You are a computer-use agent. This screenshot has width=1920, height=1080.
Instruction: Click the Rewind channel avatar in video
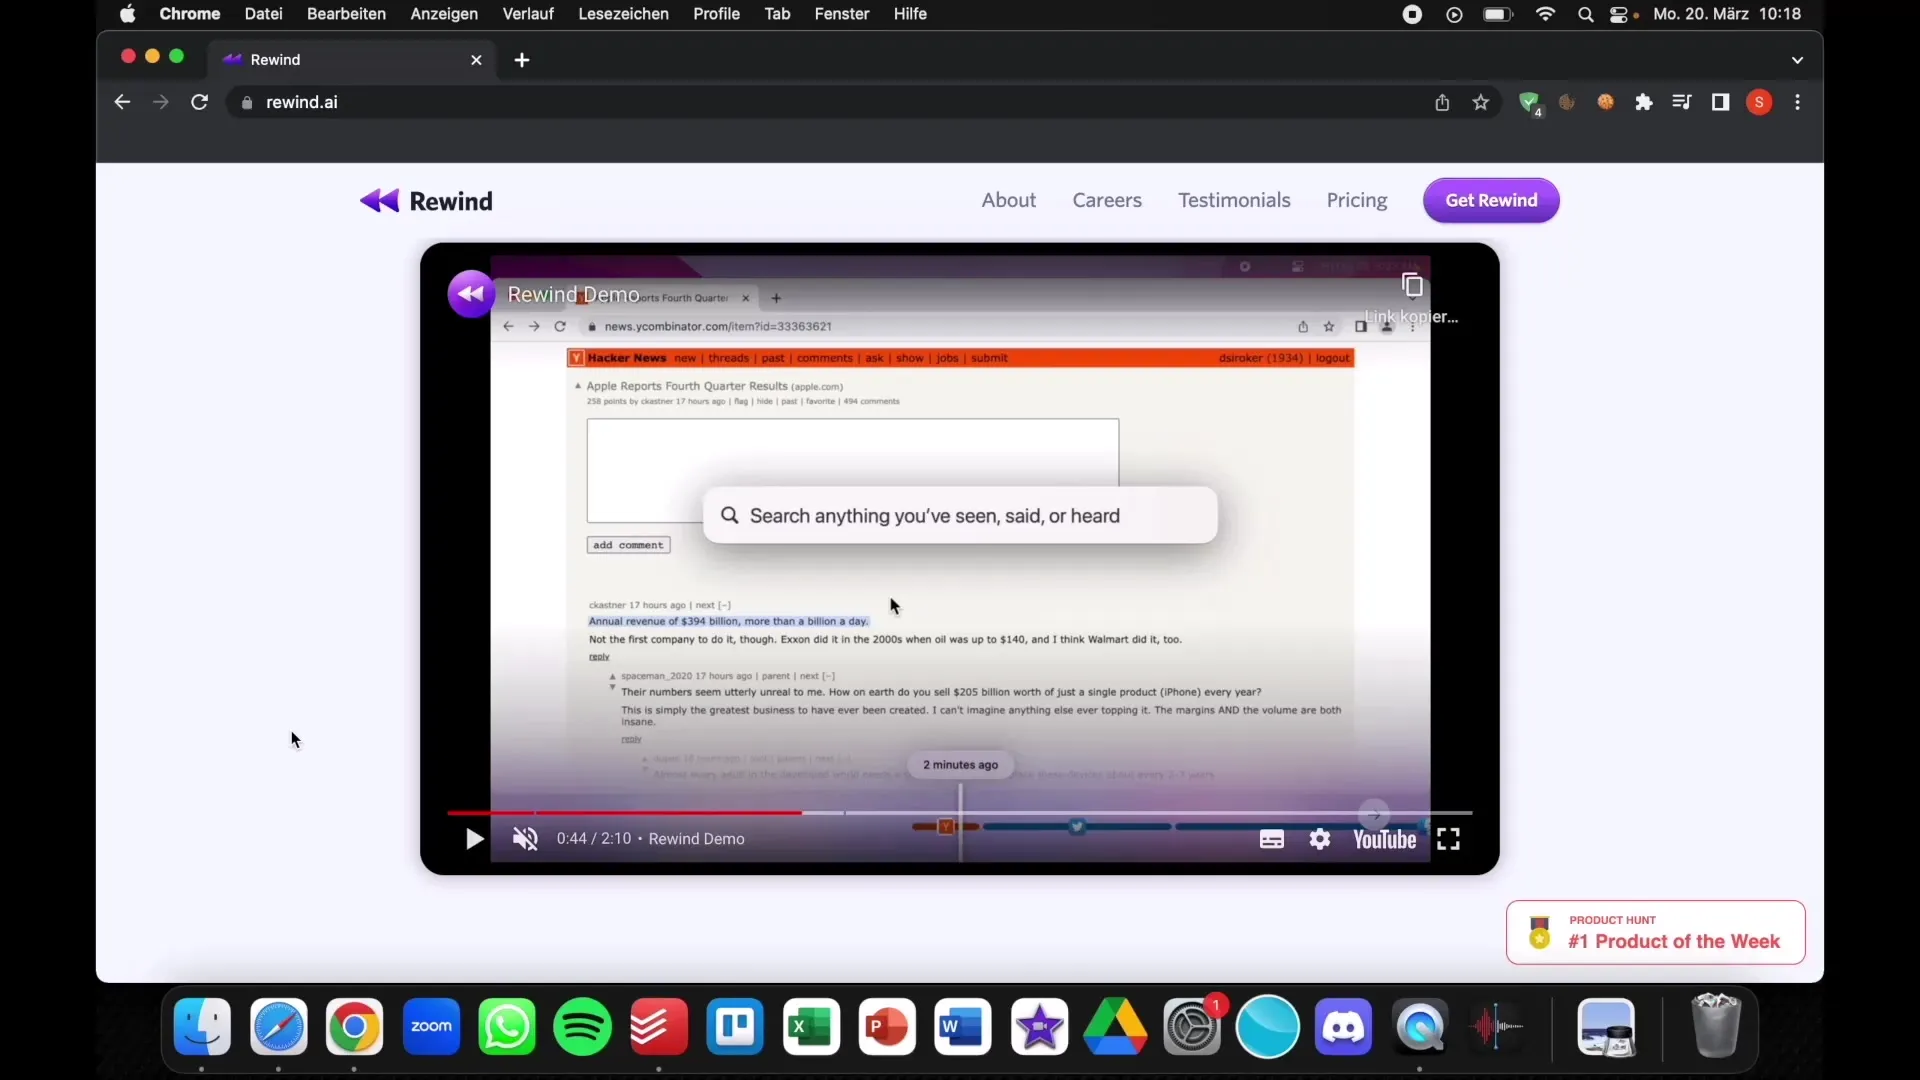click(471, 294)
